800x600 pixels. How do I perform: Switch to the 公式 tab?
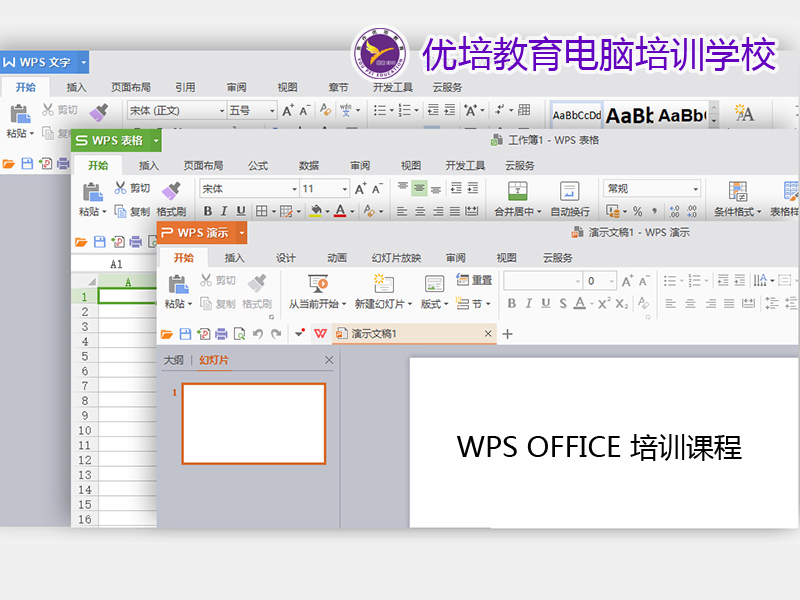pyautogui.click(x=258, y=166)
